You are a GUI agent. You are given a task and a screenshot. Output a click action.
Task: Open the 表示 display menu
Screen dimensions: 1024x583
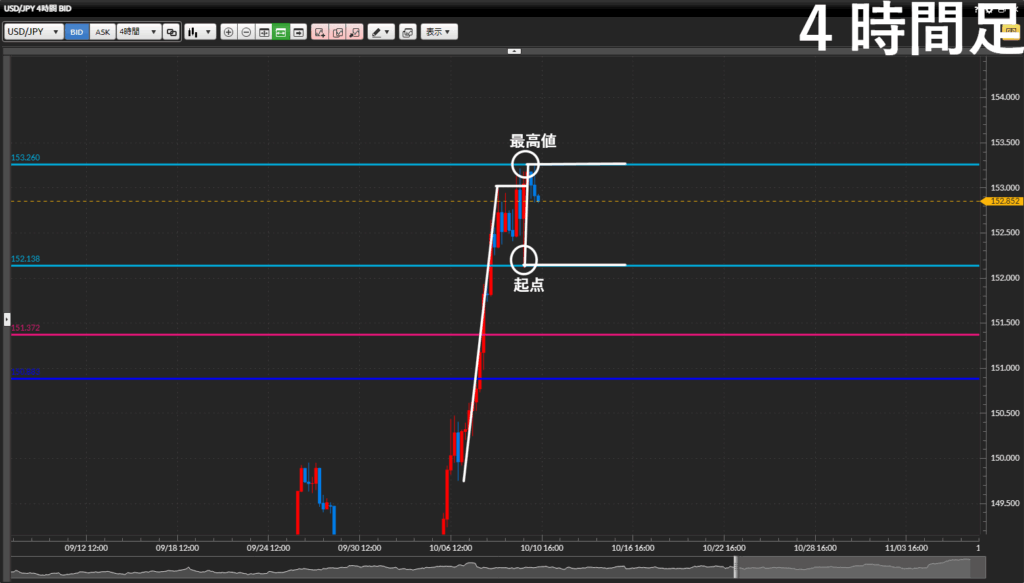tap(439, 32)
